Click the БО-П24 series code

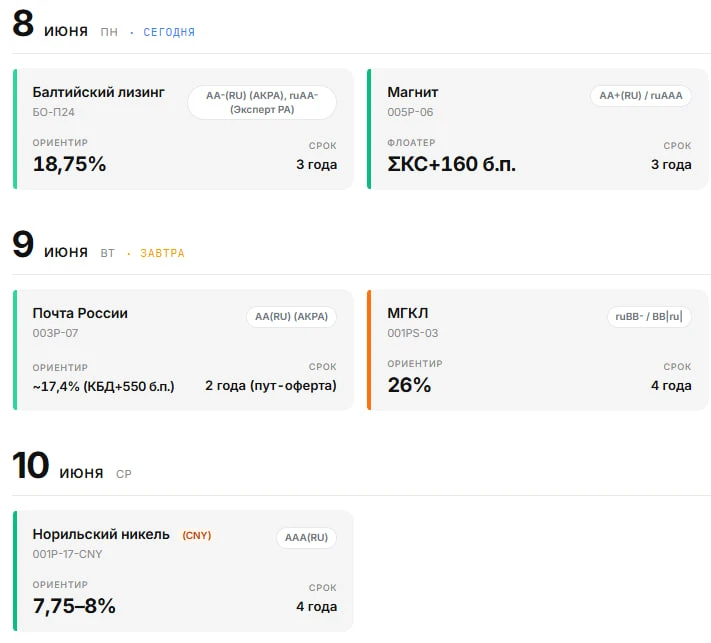(54, 112)
